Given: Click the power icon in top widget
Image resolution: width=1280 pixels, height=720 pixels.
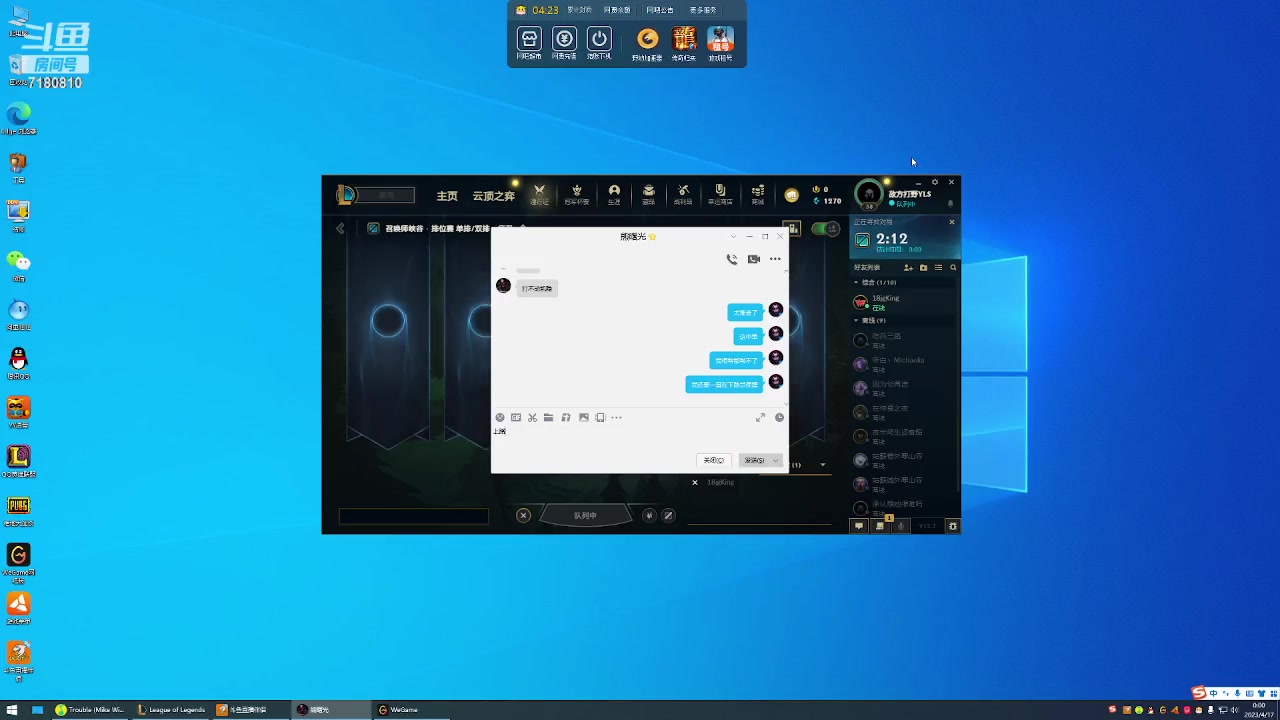Looking at the screenshot, I should click(x=599, y=39).
